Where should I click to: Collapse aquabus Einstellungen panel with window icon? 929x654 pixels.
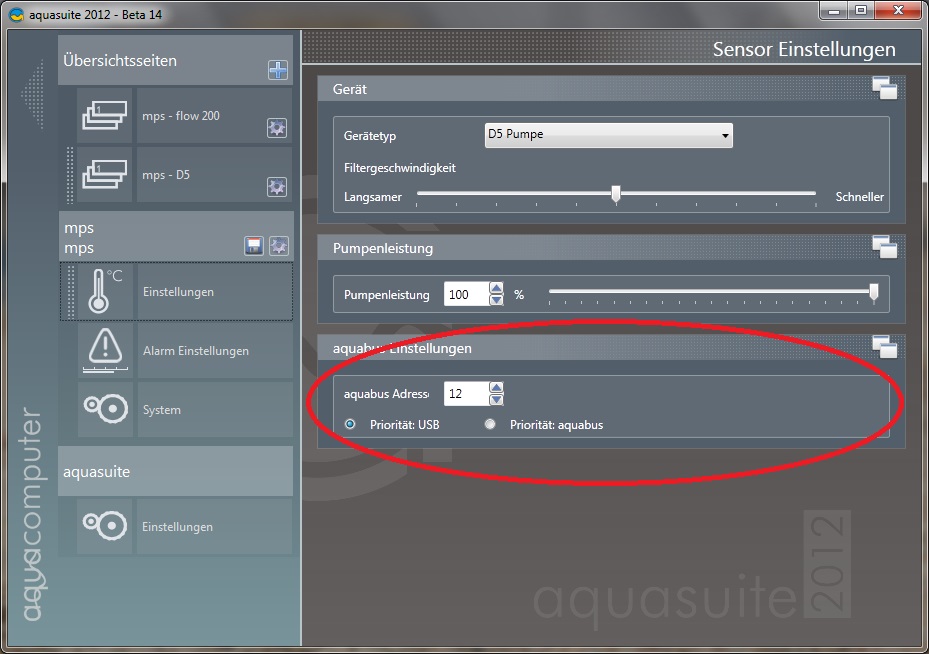point(885,347)
